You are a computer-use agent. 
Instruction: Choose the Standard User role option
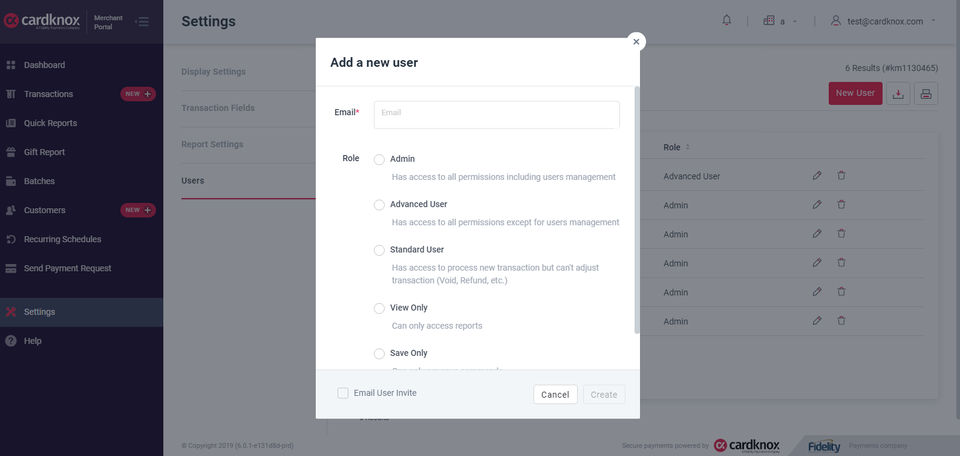click(379, 250)
